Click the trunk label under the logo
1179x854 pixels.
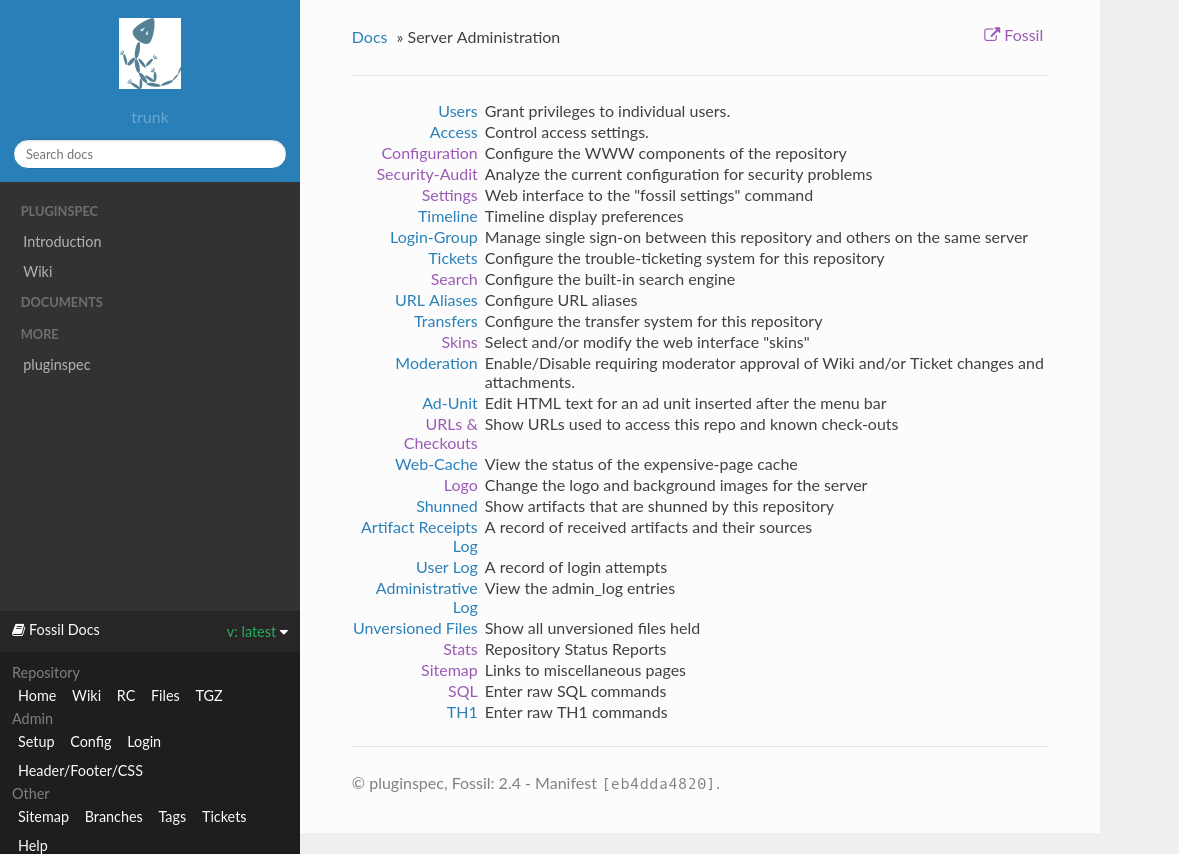tap(150, 118)
